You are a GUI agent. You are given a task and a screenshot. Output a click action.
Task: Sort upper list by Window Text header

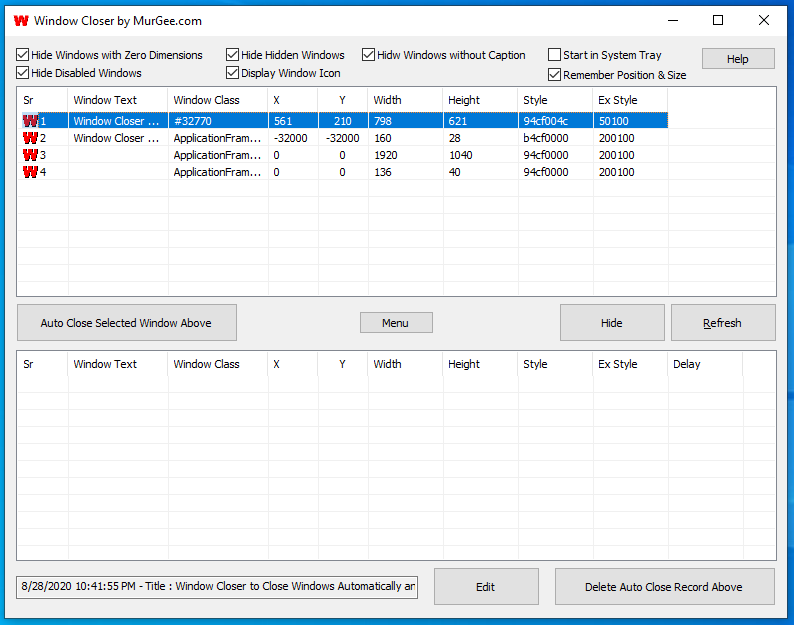tap(117, 100)
